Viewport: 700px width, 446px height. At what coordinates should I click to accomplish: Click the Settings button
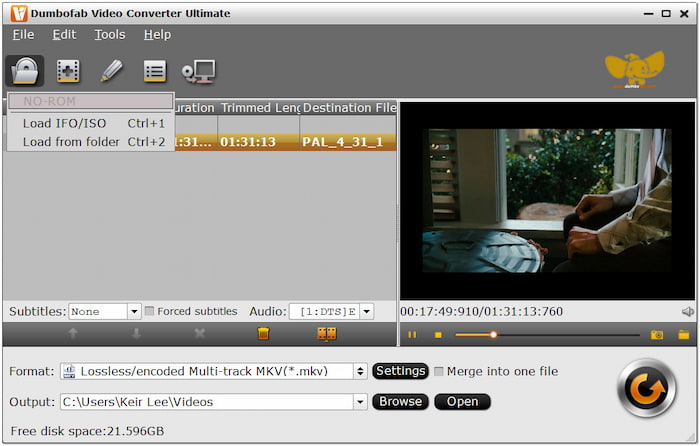[x=400, y=371]
